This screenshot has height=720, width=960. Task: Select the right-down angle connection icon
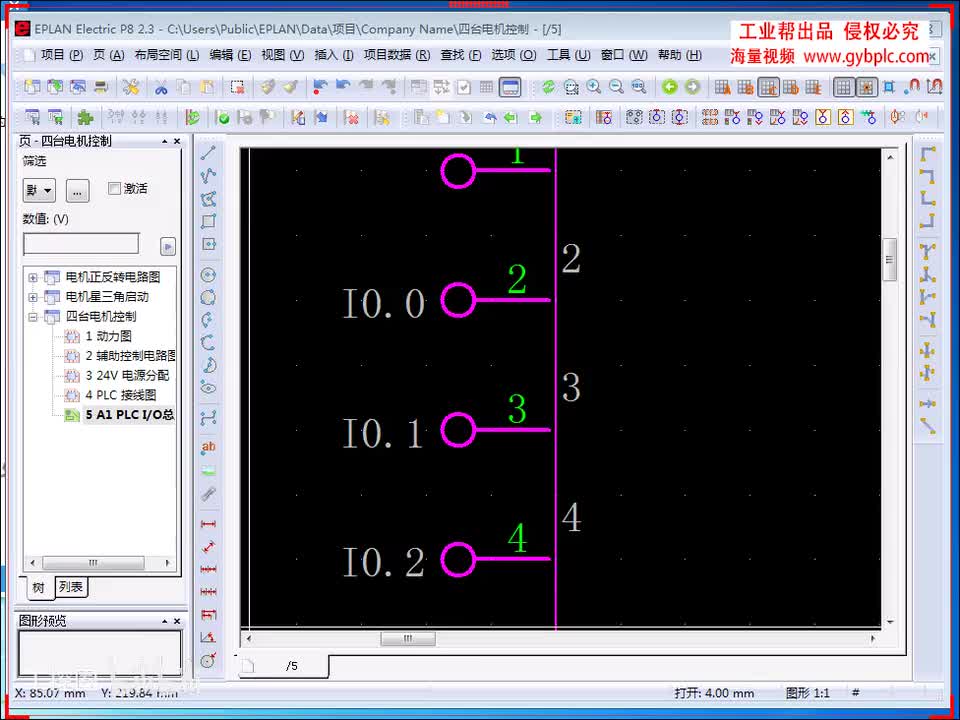(928, 153)
